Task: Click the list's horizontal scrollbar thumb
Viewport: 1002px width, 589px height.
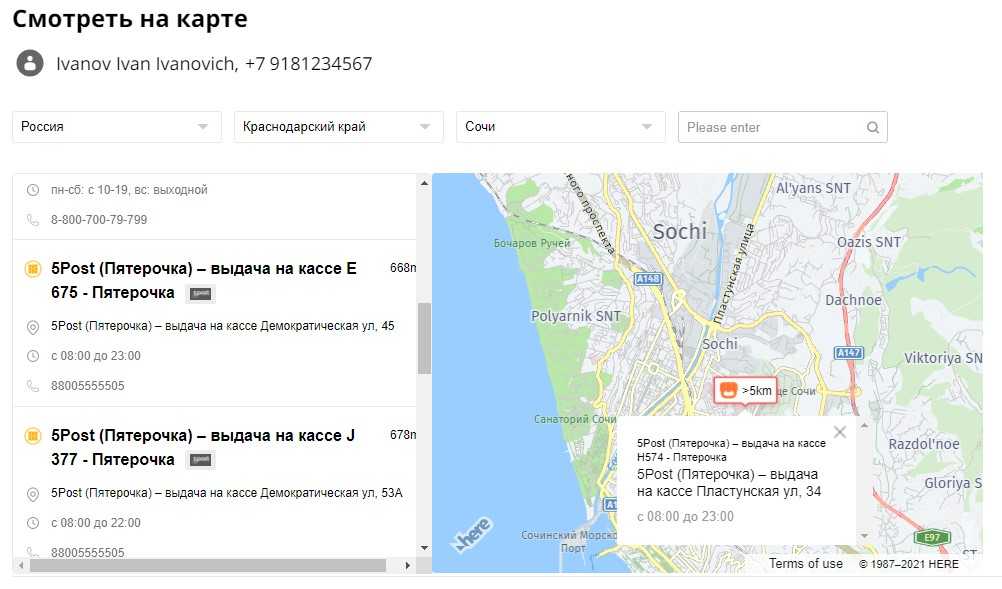Action: point(207,565)
